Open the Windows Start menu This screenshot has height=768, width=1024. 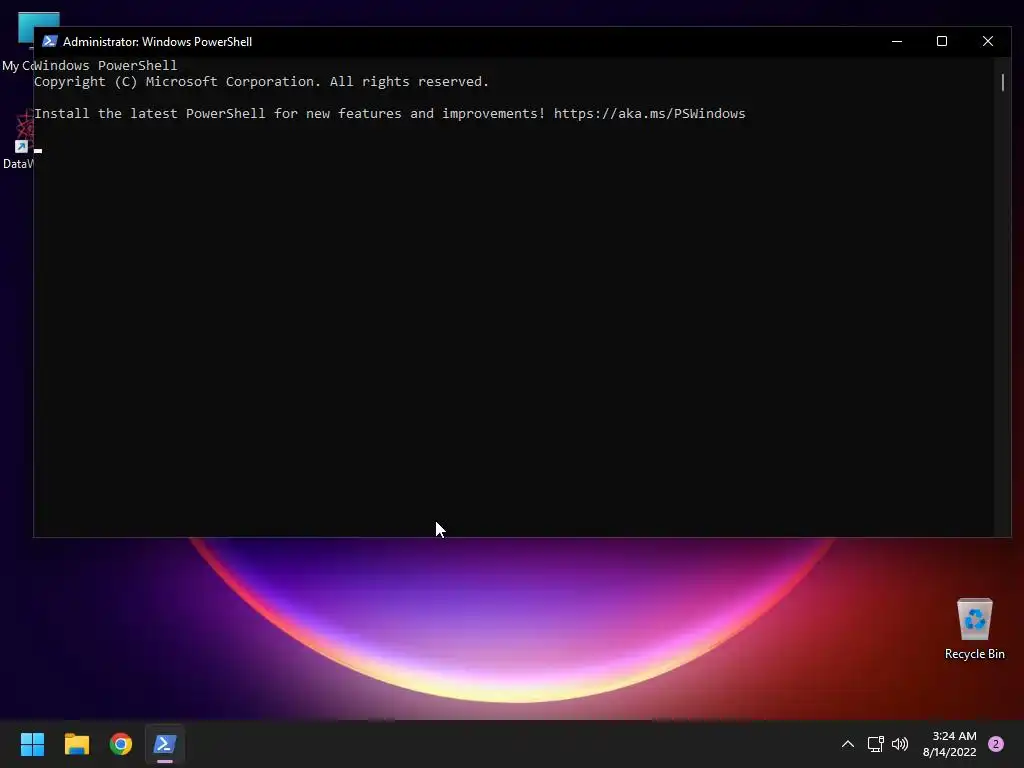(32, 744)
